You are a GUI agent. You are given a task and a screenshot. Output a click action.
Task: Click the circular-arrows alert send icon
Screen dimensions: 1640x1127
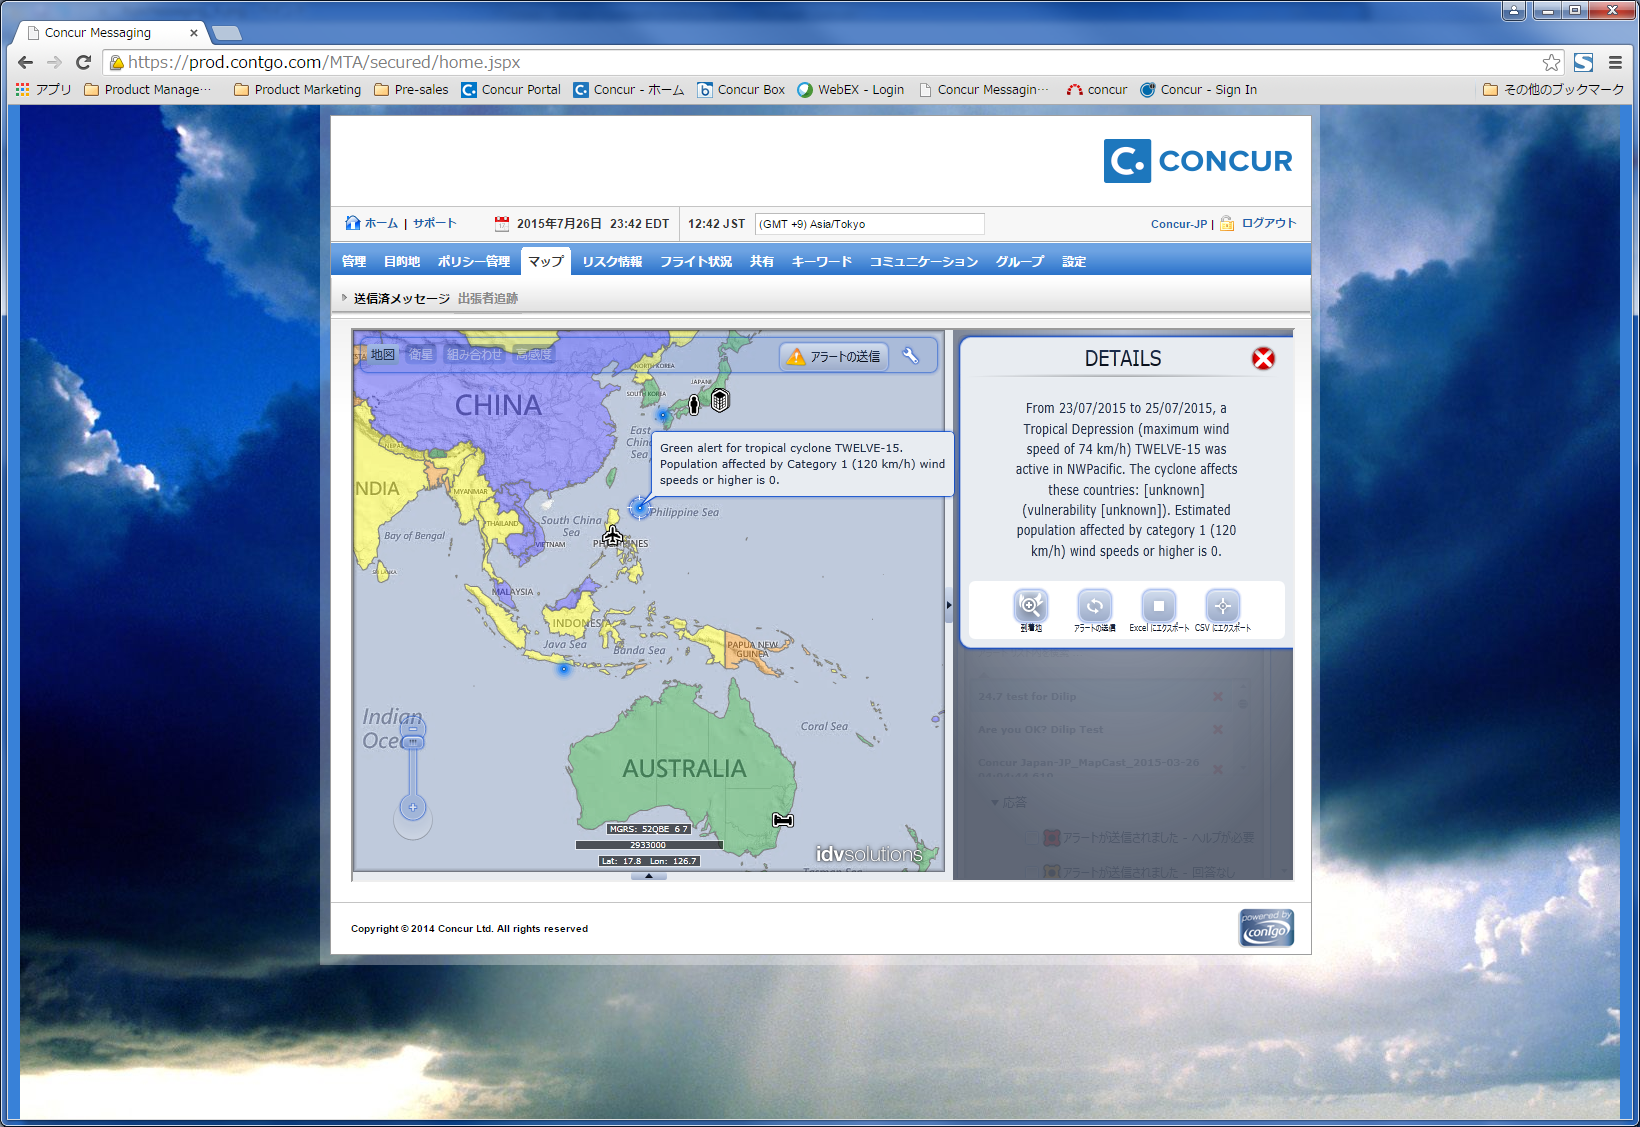(1094, 606)
